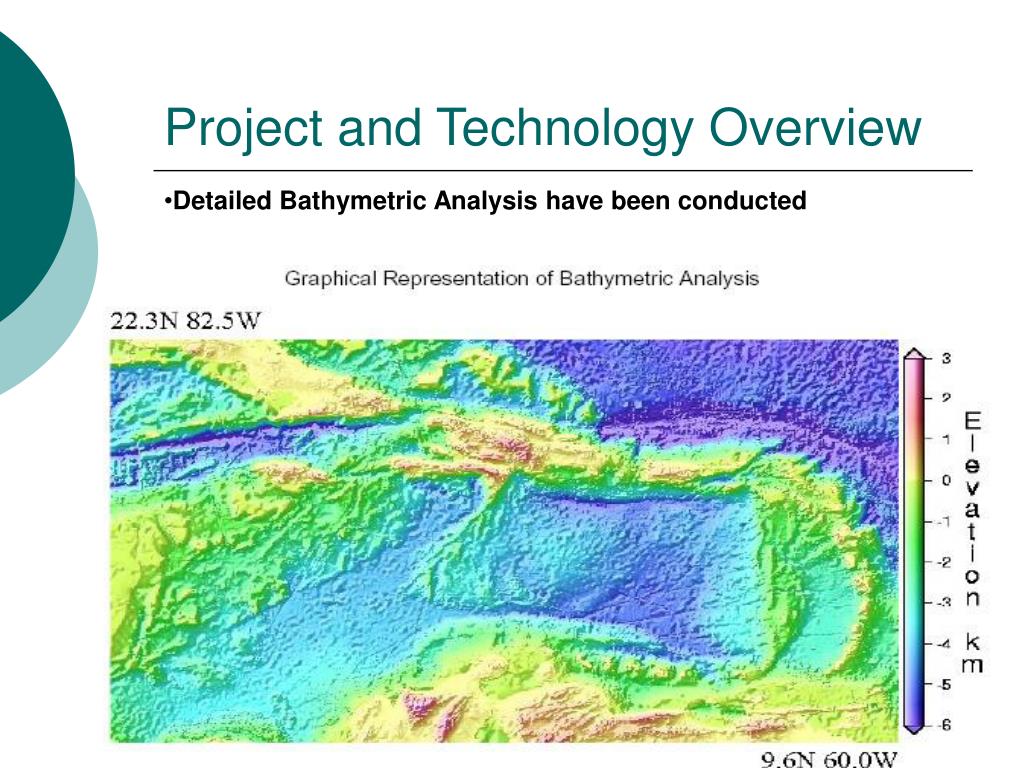This screenshot has width=1024, height=768.
Task: Click the elevation color scale bar
Action: [x=914, y=541]
